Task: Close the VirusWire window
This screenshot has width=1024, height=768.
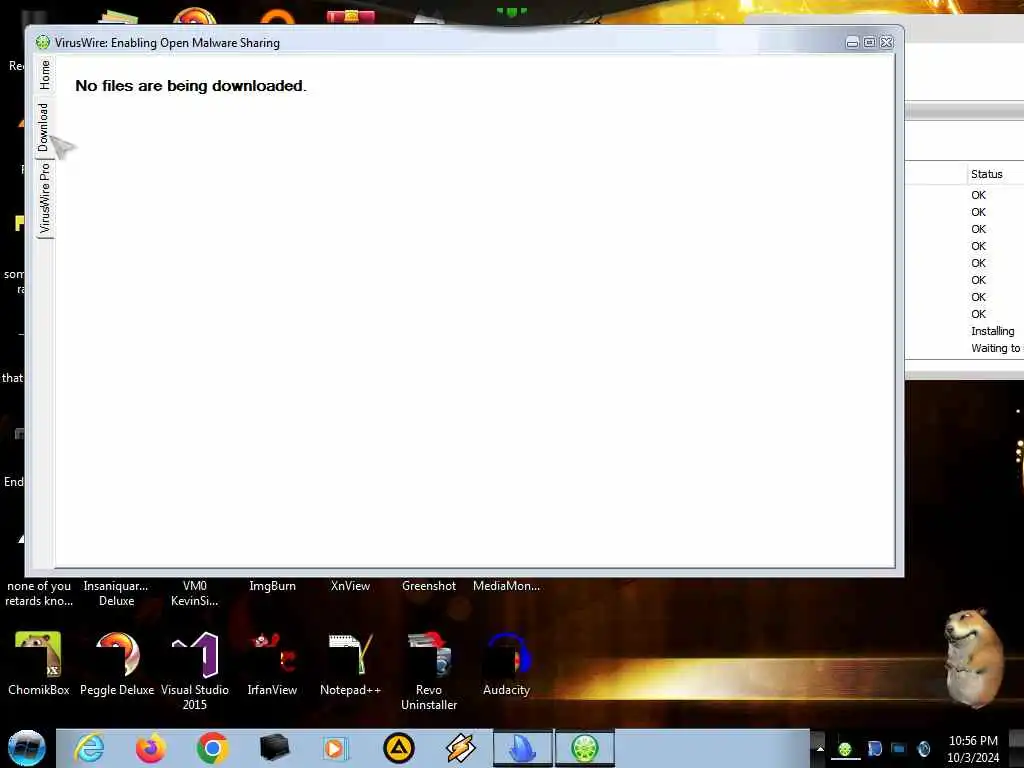Action: 886,42
